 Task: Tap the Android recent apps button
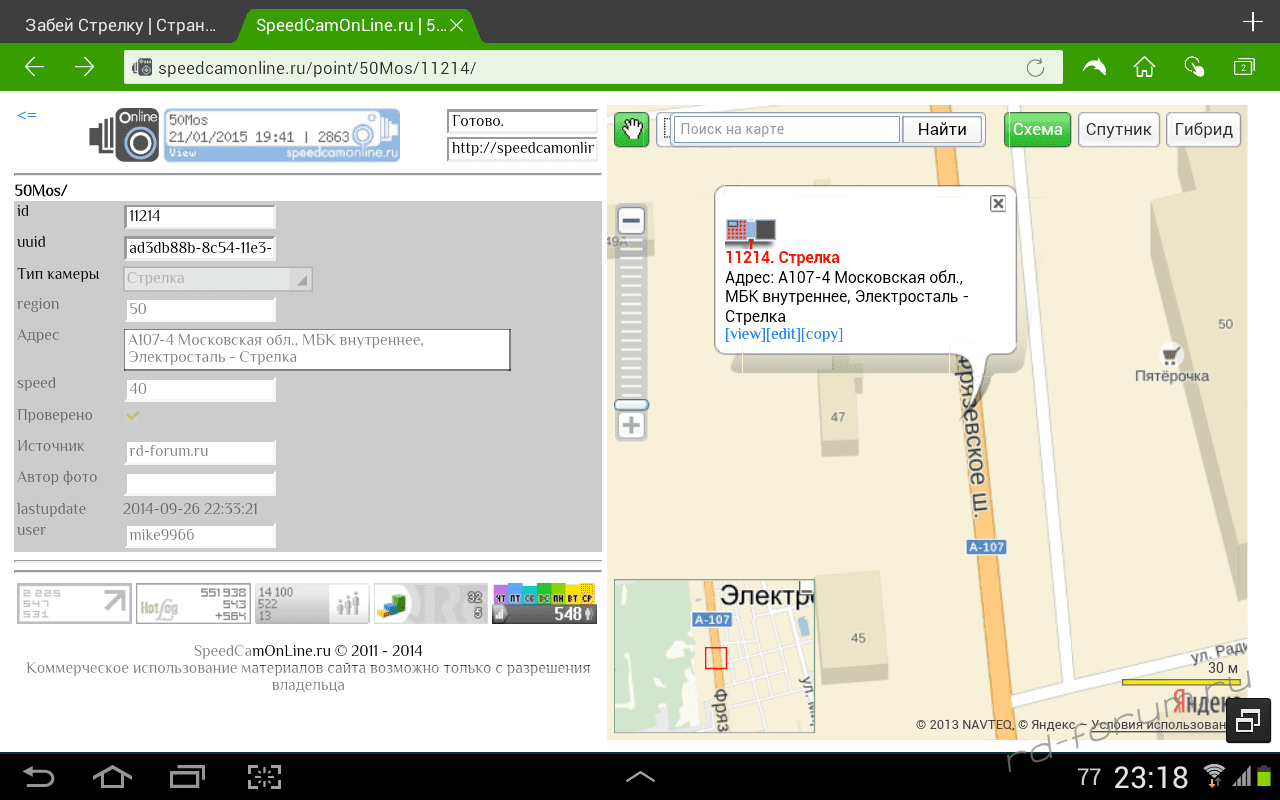187,776
